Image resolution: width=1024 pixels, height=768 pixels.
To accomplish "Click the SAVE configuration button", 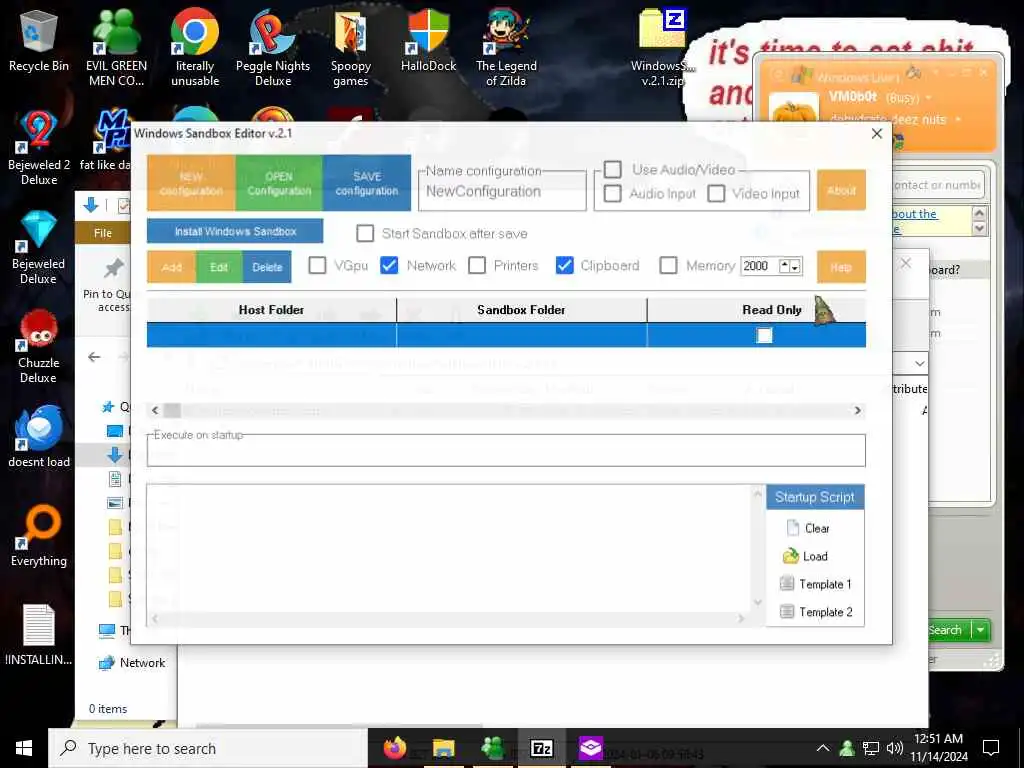I will (366, 183).
